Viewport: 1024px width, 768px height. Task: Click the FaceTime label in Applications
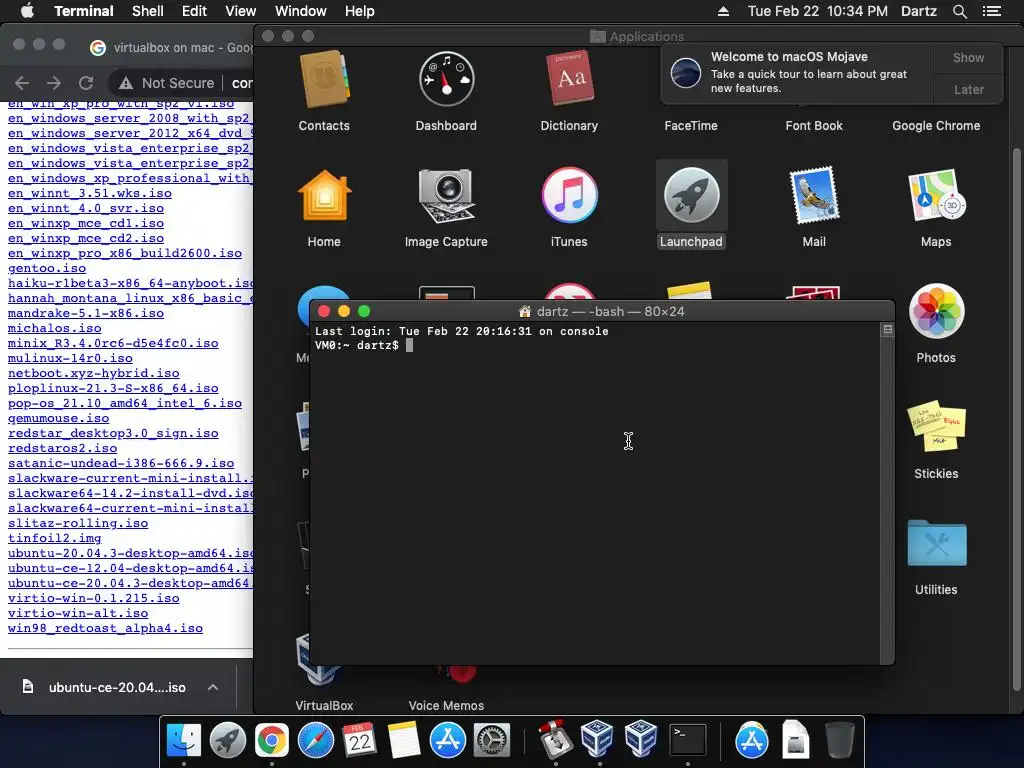[x=691, y=125]
